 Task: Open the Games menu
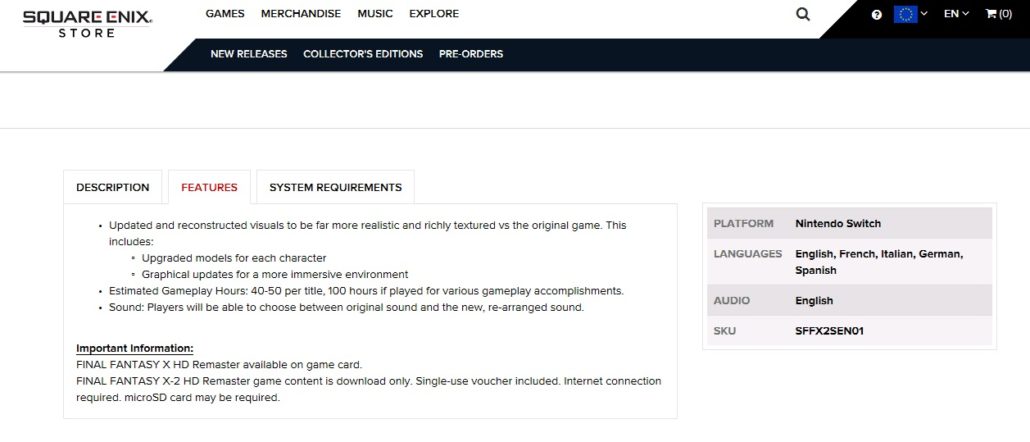point(225,14)
